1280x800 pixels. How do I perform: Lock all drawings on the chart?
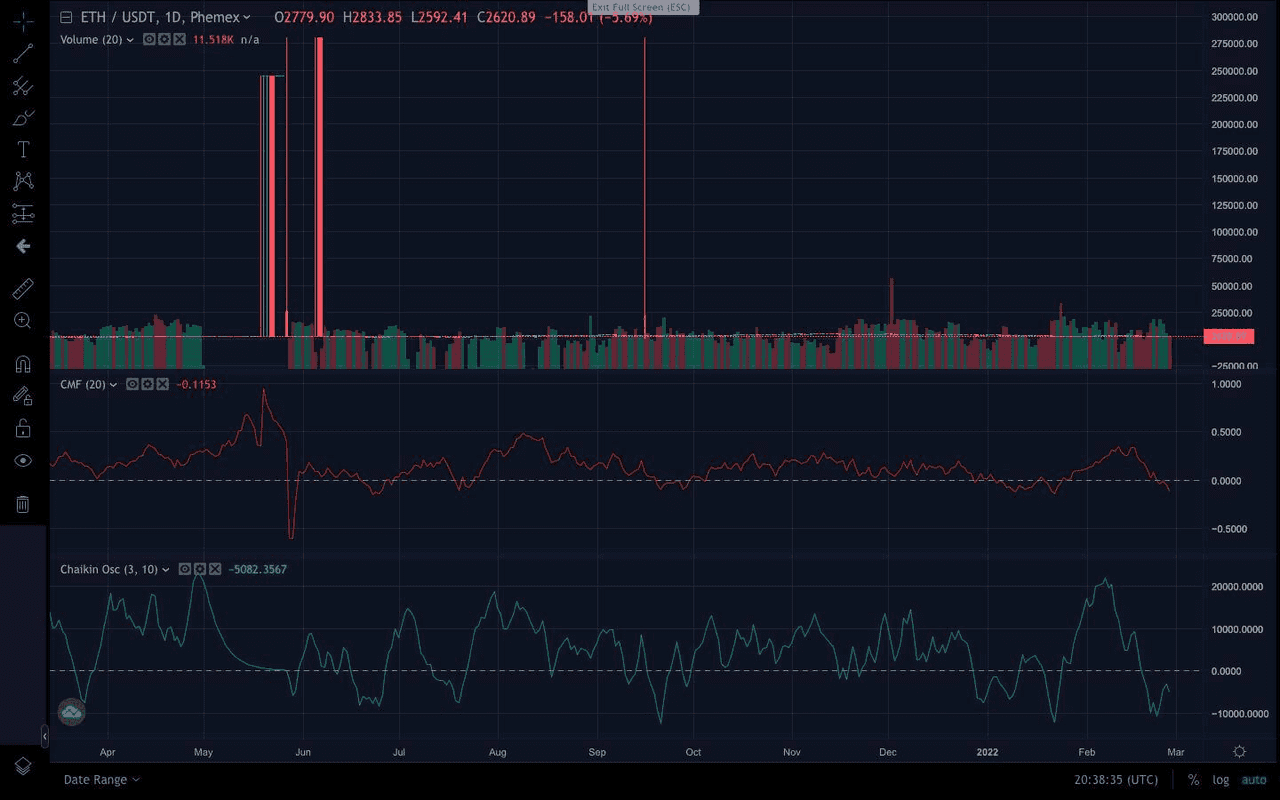point(22,428)
